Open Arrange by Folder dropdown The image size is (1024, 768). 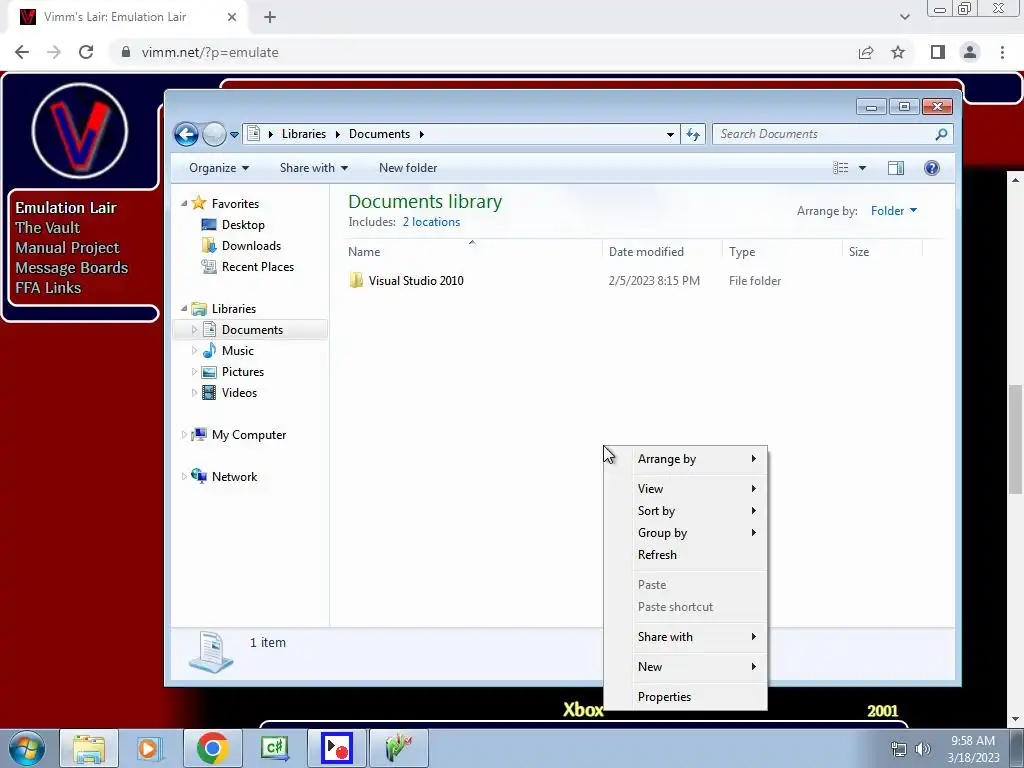pyautogui.click(x=894, y=211)
